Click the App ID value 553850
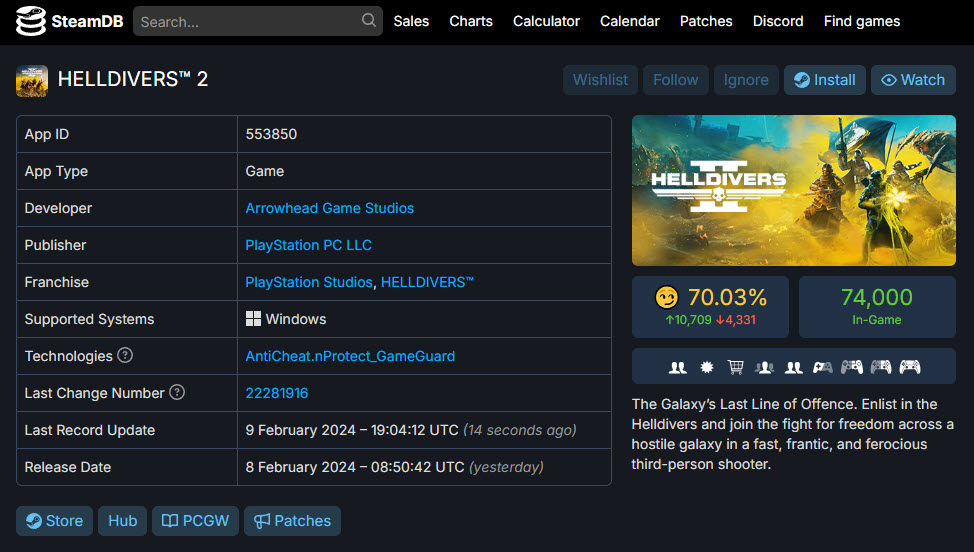Viewport: 974px width, 552px height. pyautogui.click(x=271, y=134)
